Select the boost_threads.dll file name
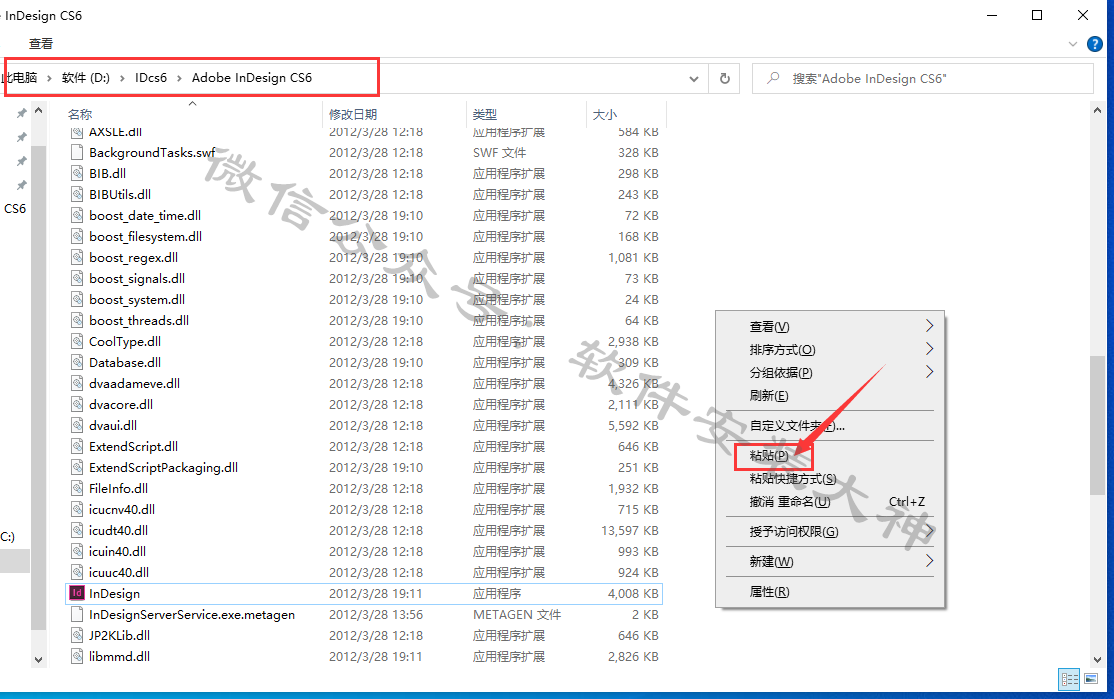Image resolution: width=1114 pixels, height=699 pixels. point(139,320)
